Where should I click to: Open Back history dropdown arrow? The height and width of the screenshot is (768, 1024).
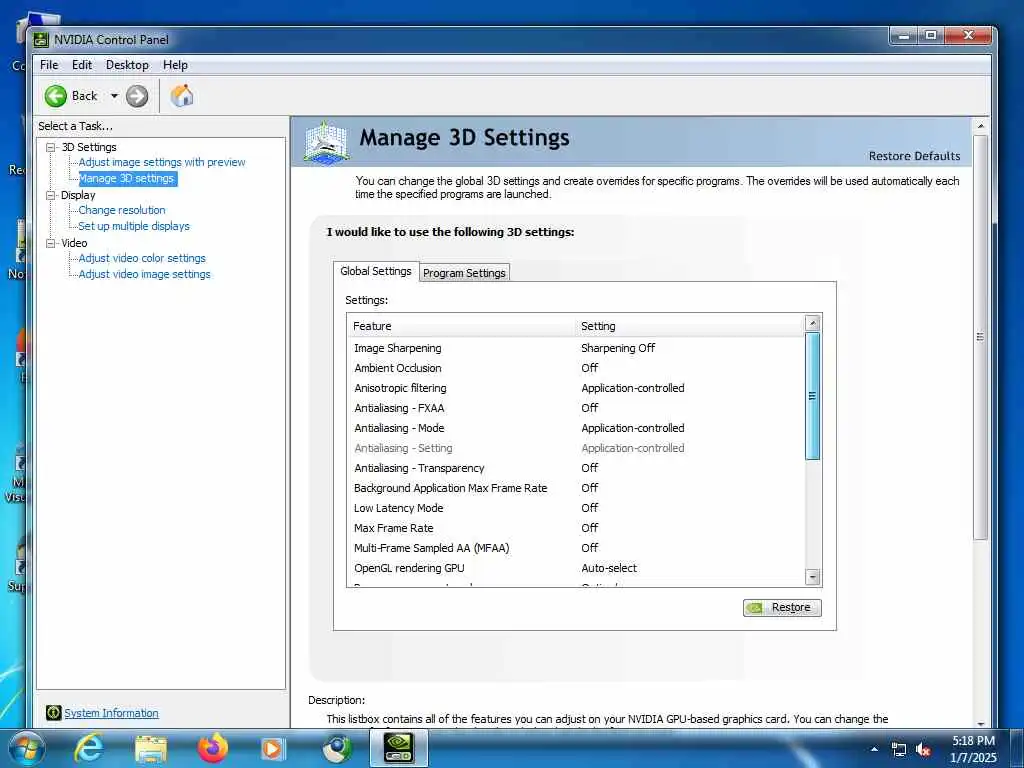114,96
